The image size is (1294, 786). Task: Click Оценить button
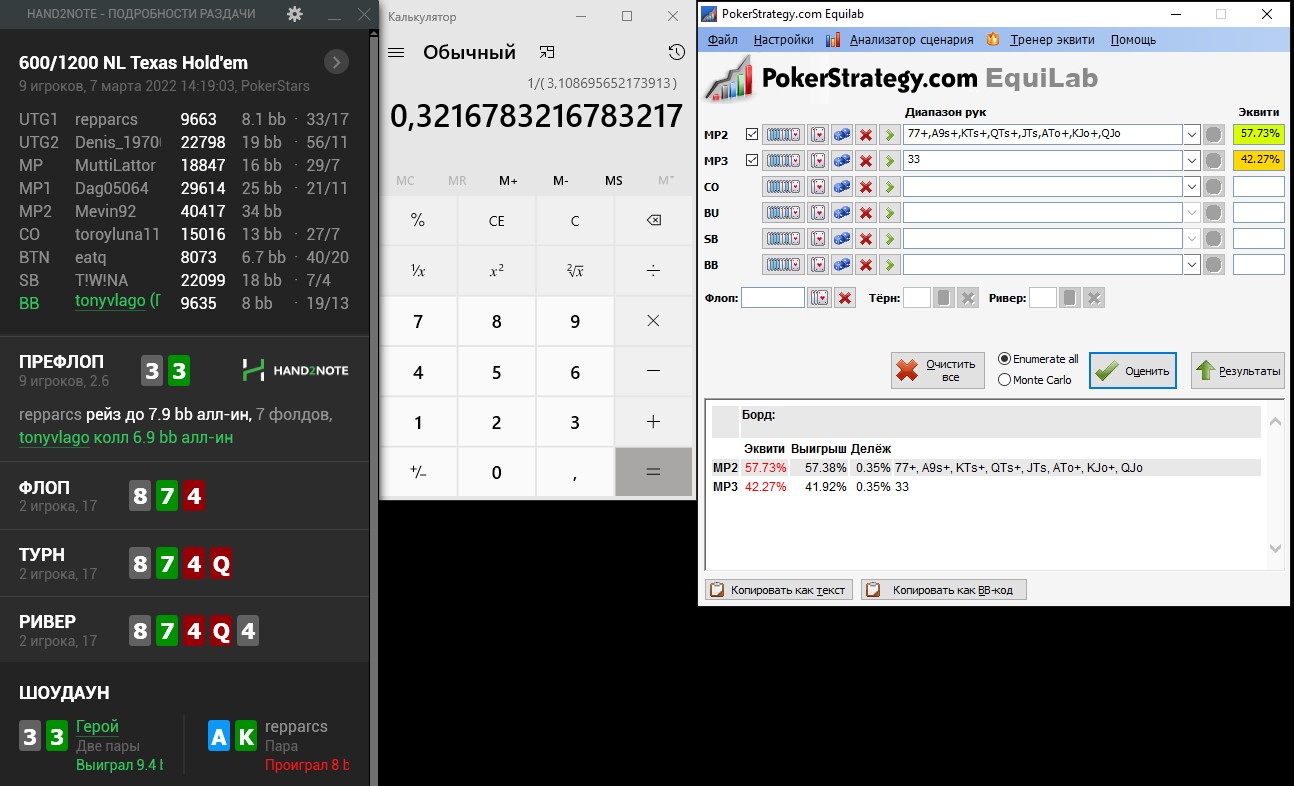[x=1133, y=370]
